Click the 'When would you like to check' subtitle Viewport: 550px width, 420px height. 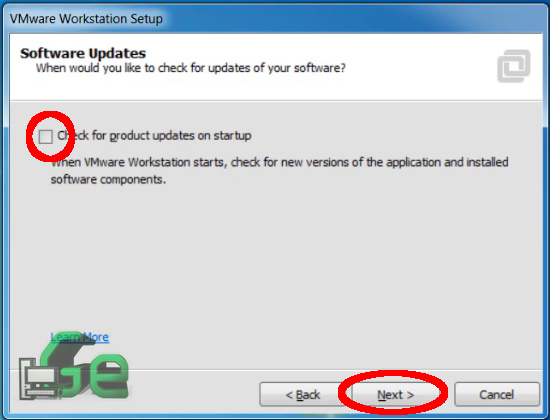(191, 68)
